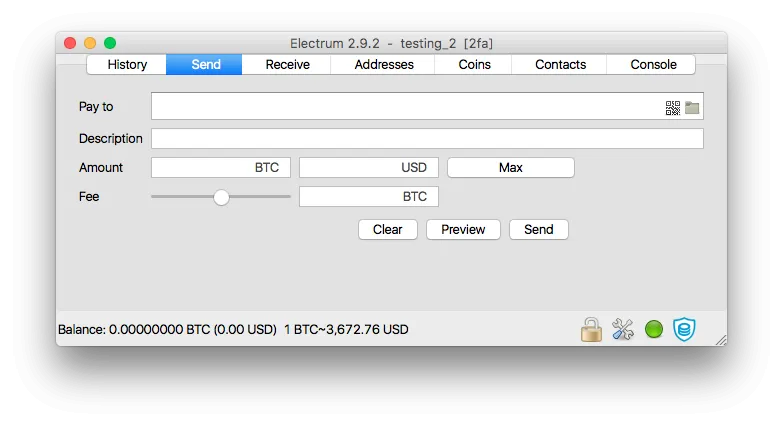Screen dimensions: 783x426
Task: Open the Receive tab
Action: click(x=287, y=64)
